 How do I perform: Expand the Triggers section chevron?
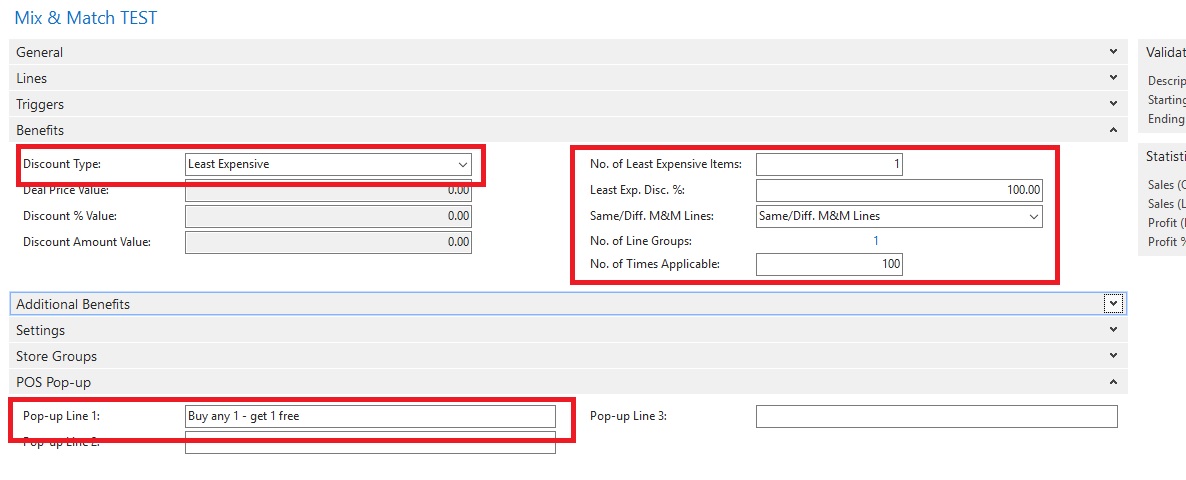coord(1114,104)
